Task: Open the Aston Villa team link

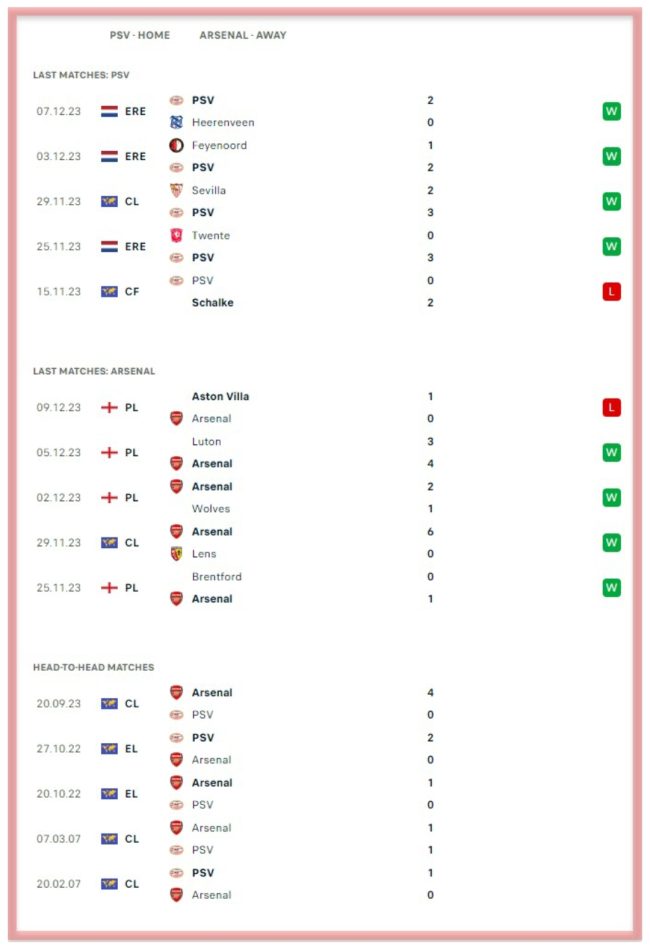Action: (220, 396)
